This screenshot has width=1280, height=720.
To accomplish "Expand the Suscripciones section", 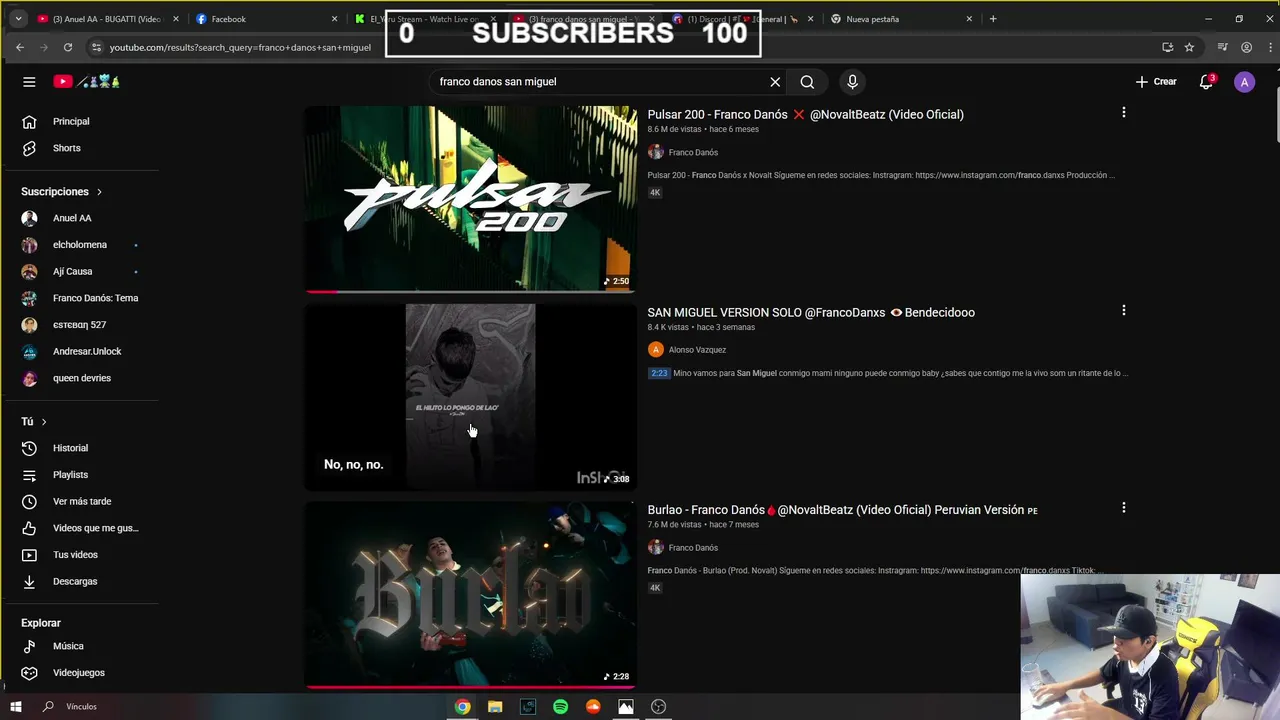I will (x=62, y=191).
